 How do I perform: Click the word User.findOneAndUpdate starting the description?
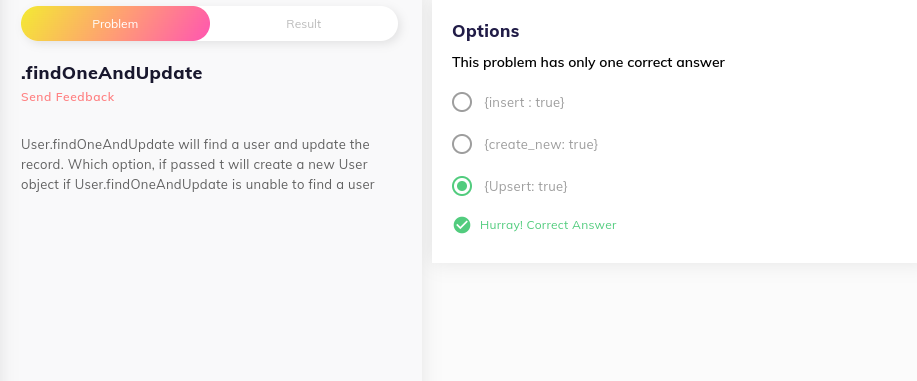point(98,145)
